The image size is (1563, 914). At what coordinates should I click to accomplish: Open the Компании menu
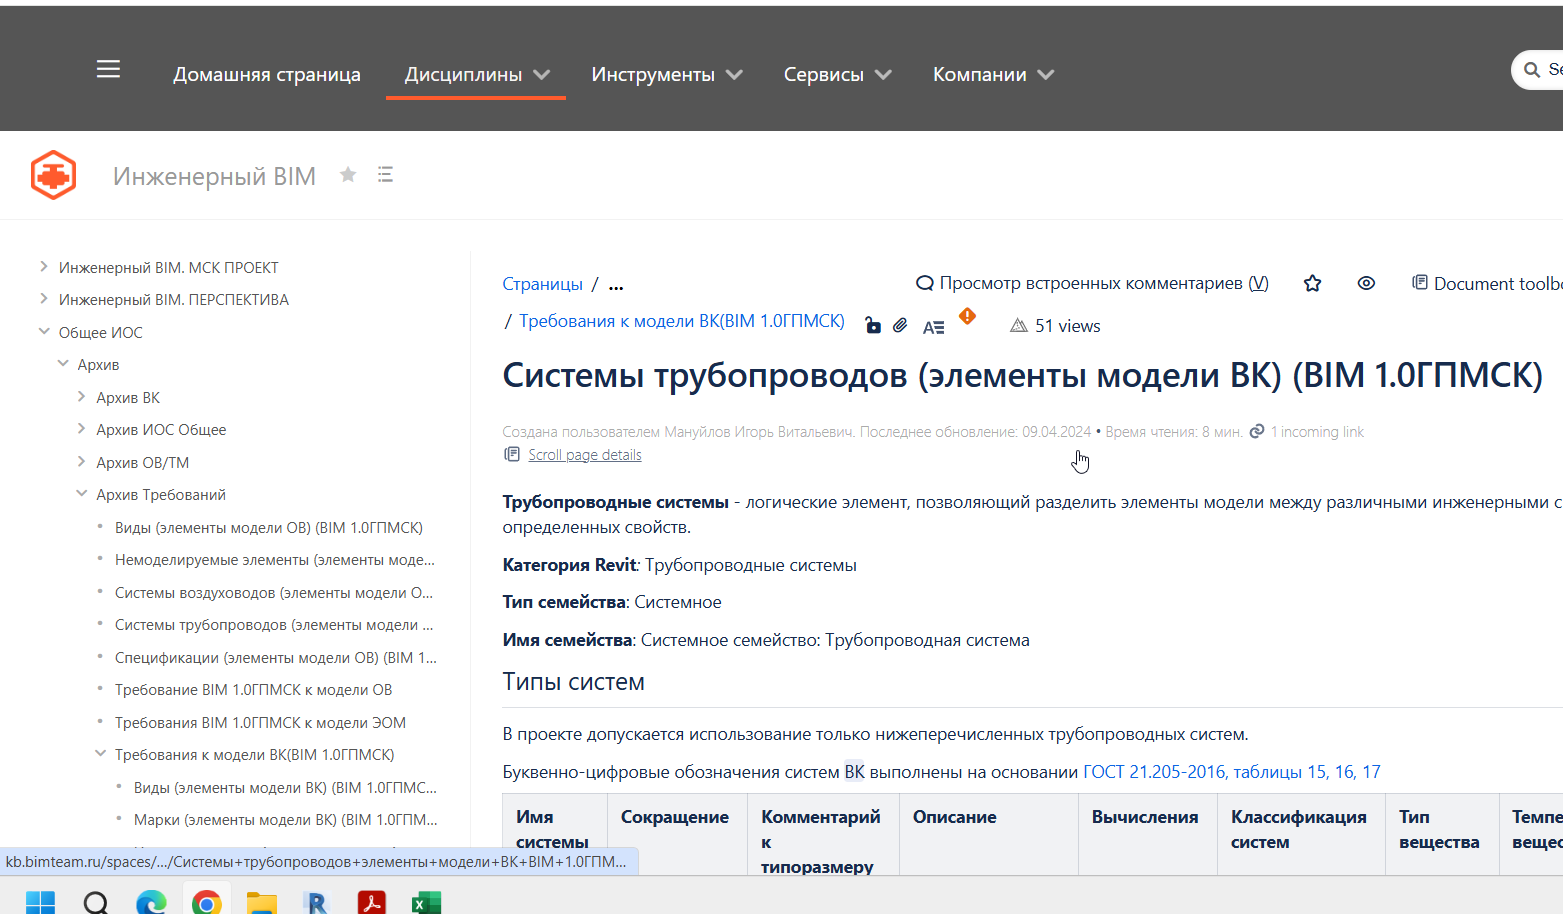click(993, 74)
